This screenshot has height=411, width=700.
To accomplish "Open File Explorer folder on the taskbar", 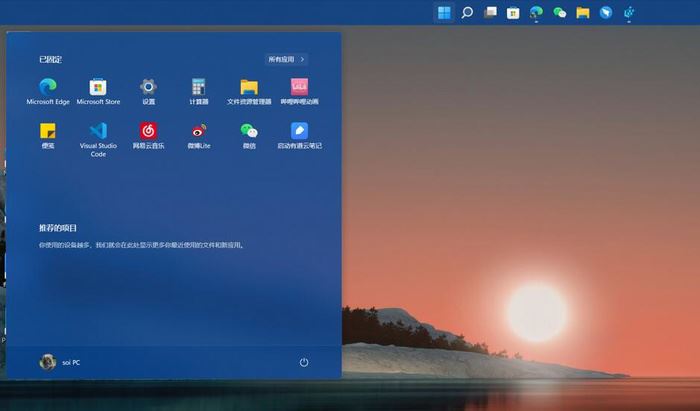I will (582, 13).
